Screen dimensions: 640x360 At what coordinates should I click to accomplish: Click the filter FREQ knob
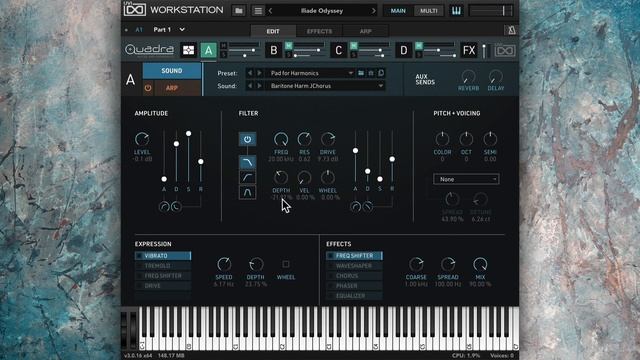click(x=281, y=139)
